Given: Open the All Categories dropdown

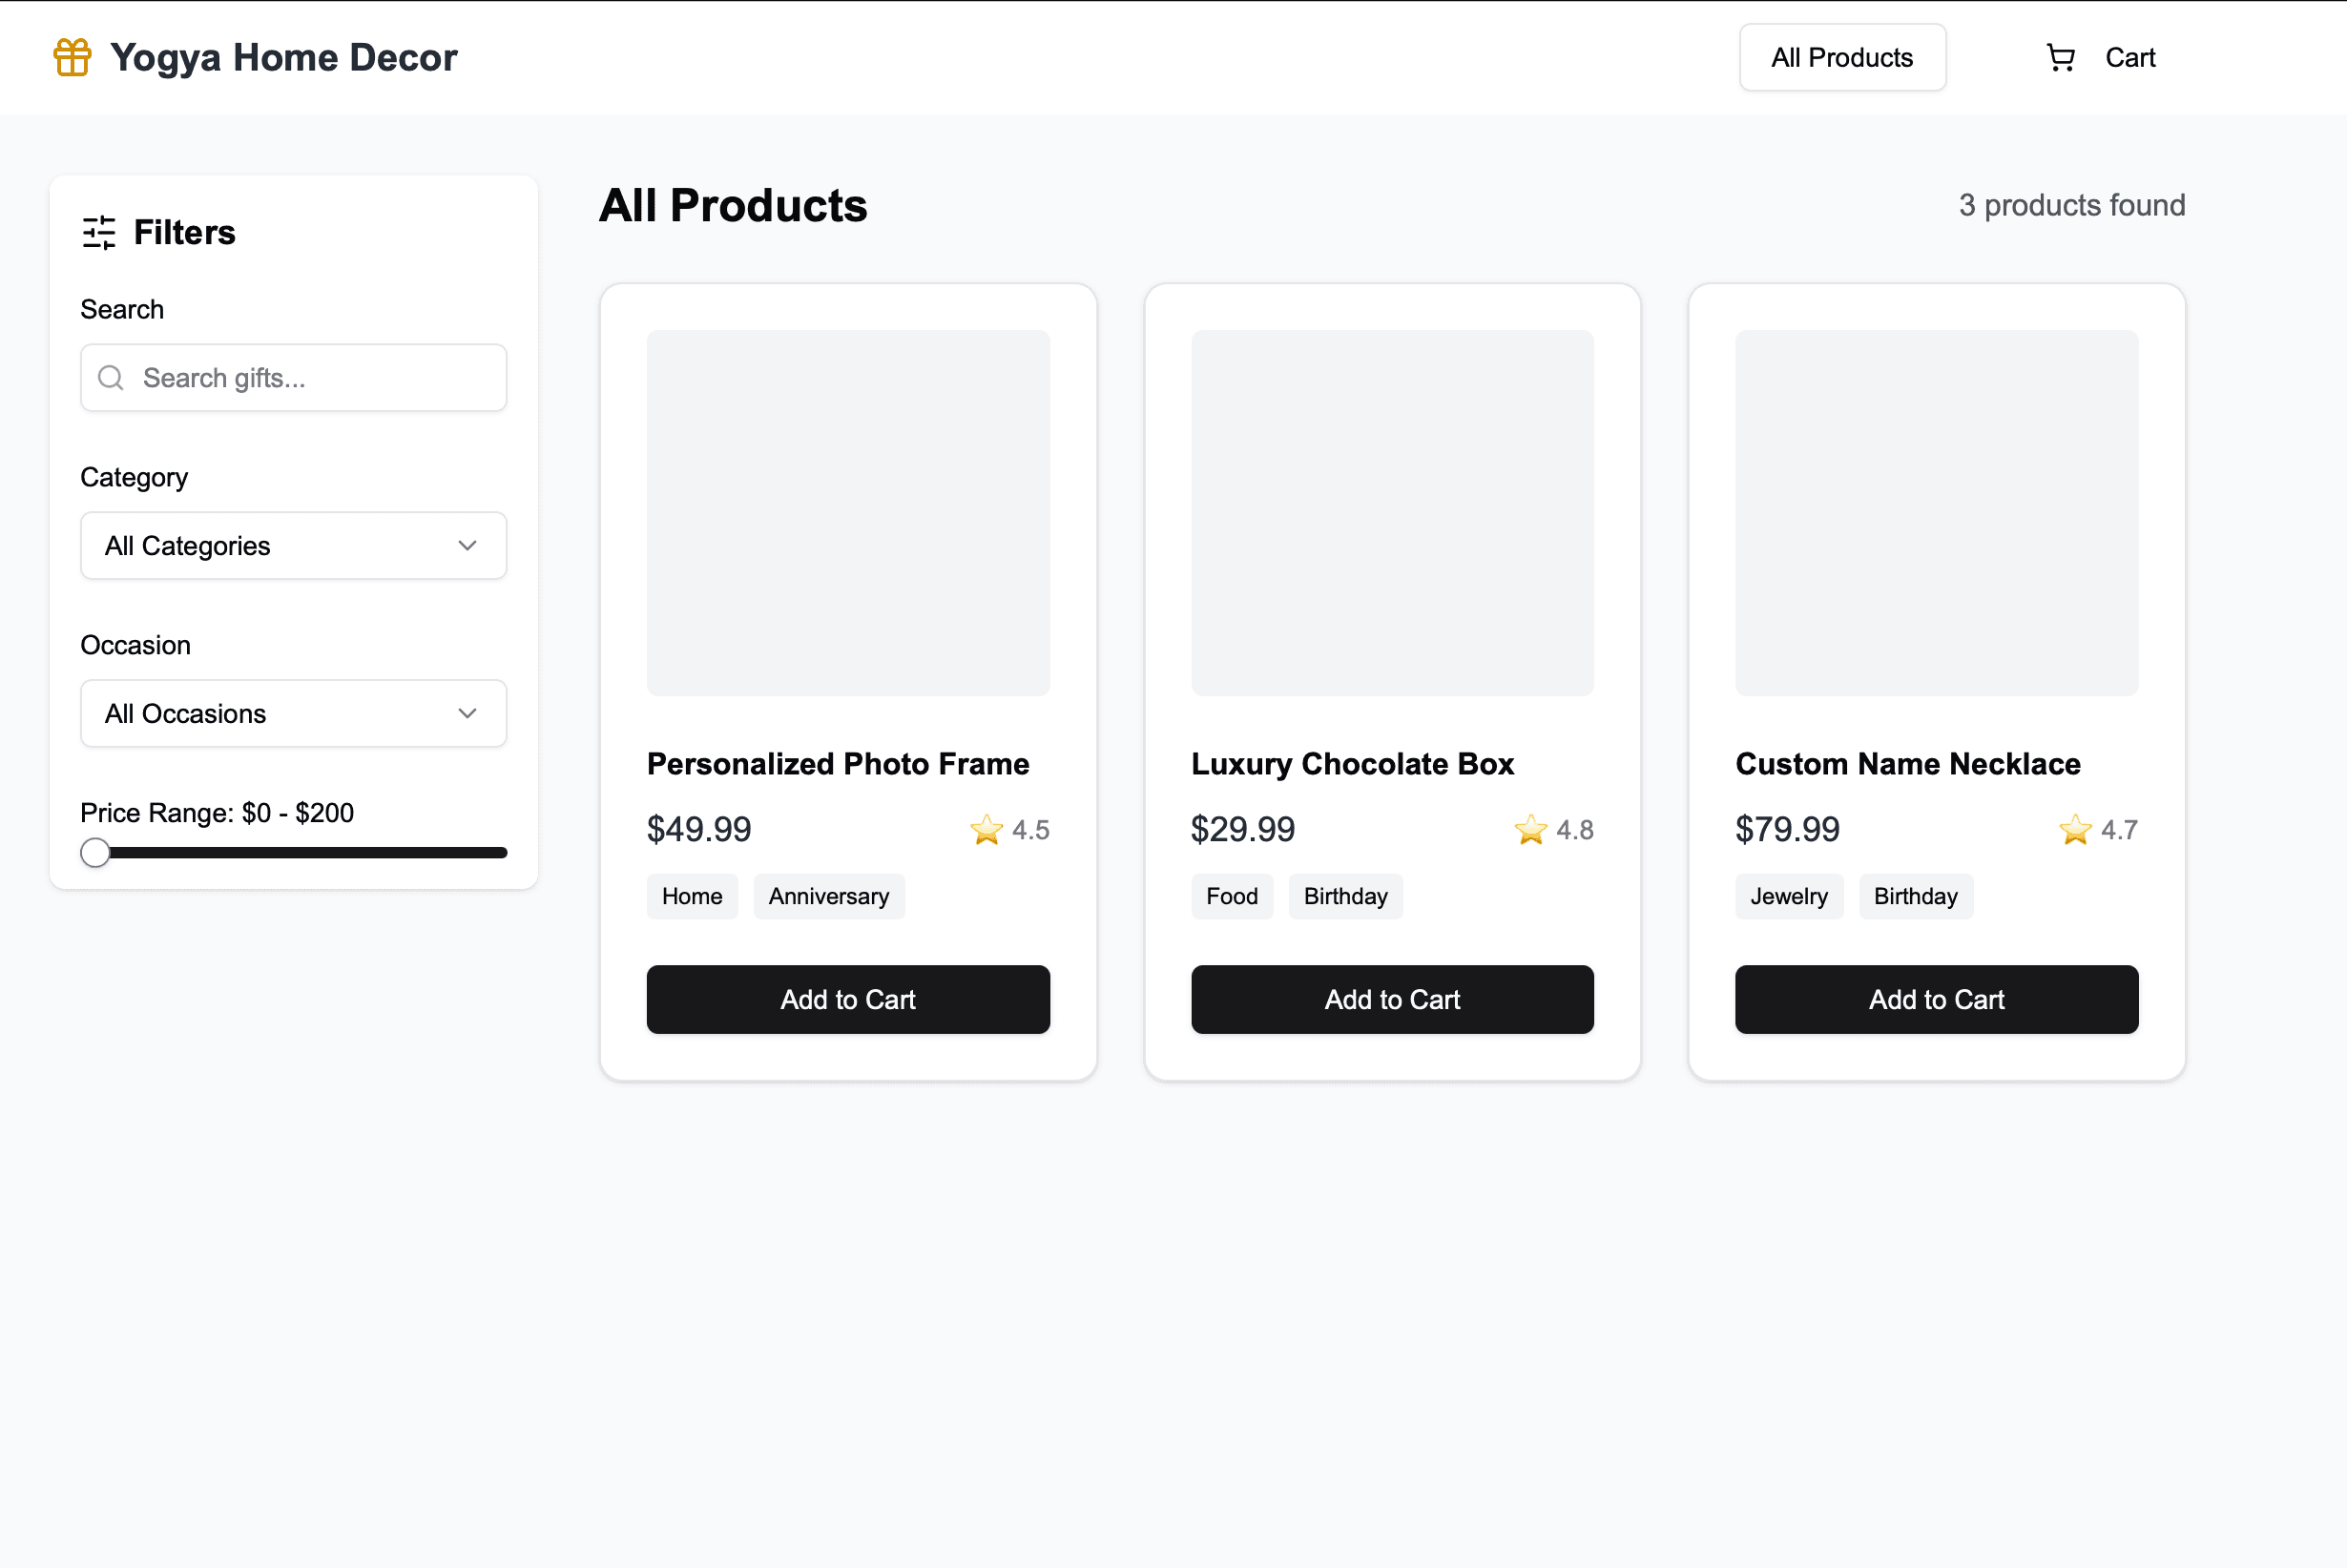Looking at the screenshot, I should coord(293,545).
